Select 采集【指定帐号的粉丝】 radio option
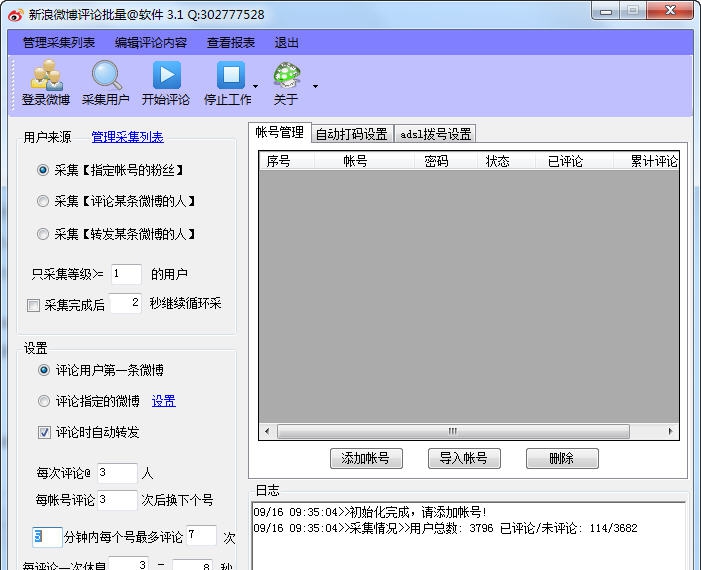The height and width of the screenshot is (570, 701). pos(43,170)
